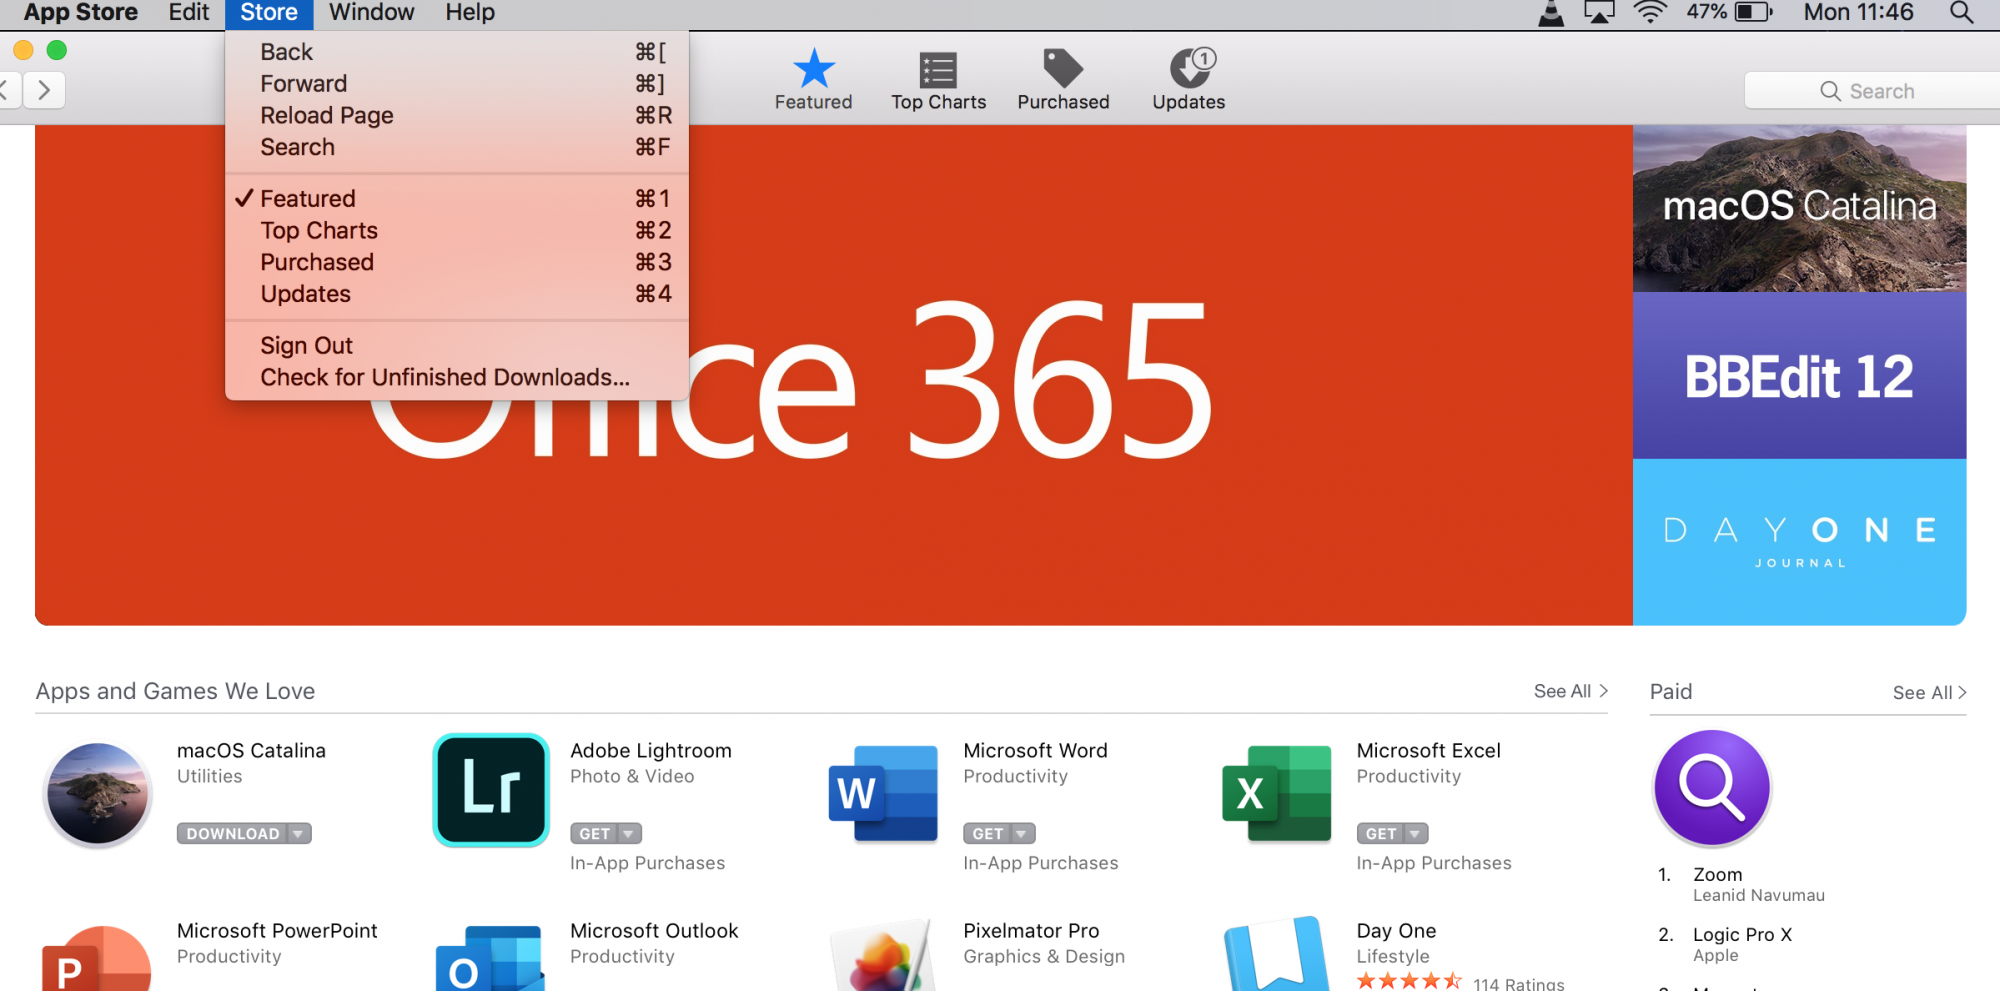Click the App Store search field
This screenshot has width=2000, height=991.
click(1872, 91)
